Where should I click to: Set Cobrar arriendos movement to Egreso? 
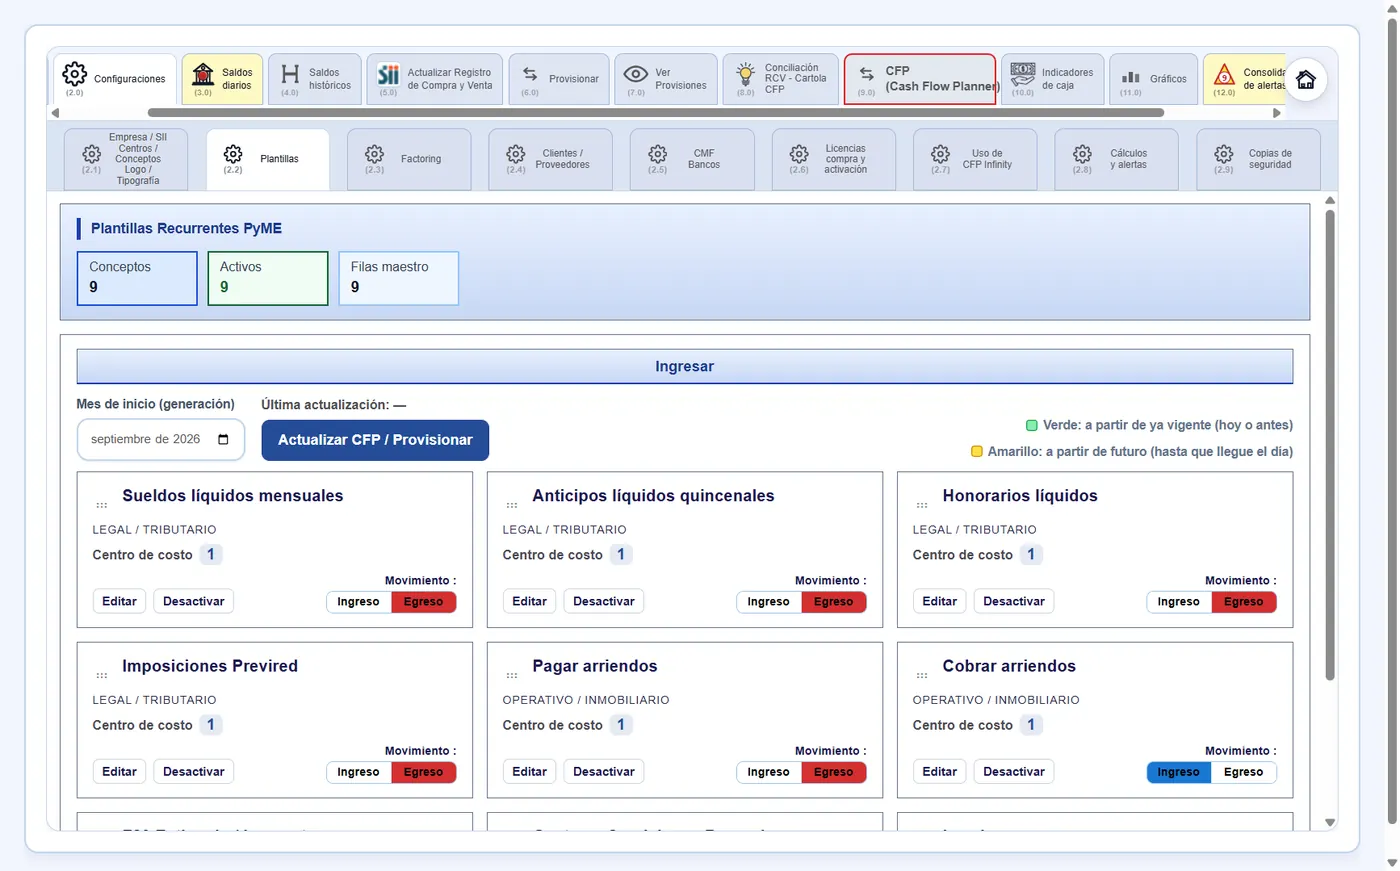tap(1243, 772)
